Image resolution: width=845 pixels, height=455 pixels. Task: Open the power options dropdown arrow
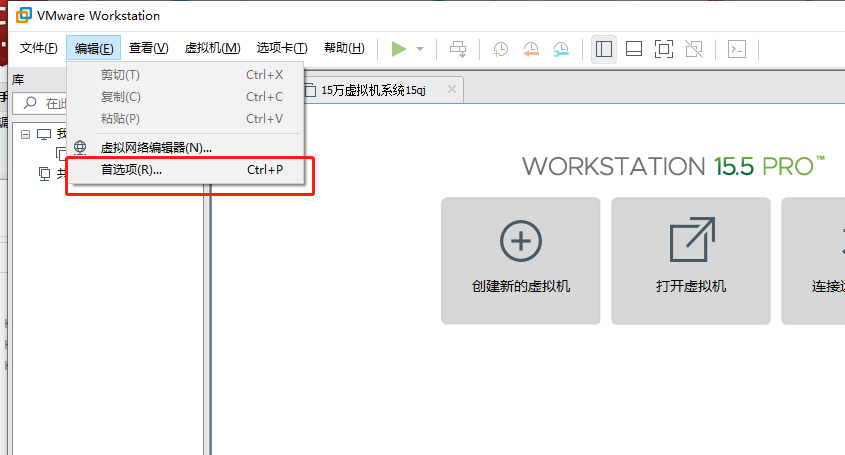click(x=420, y=49)
